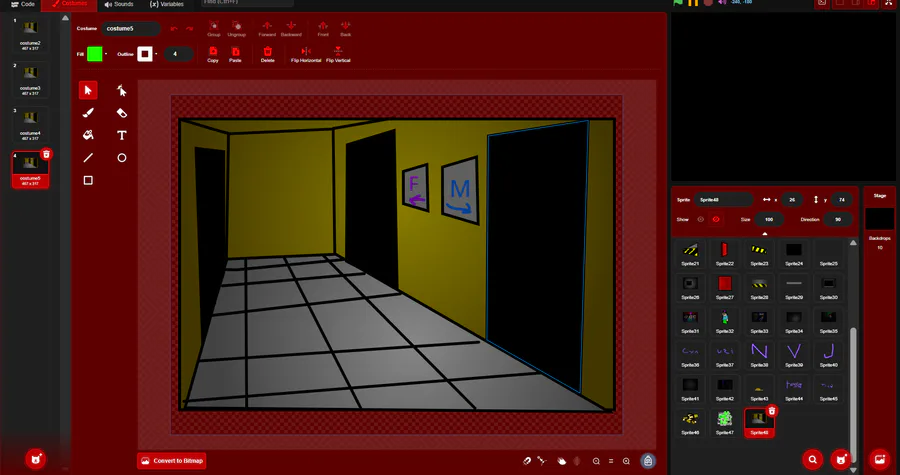Move selection Forward one layer
Viewport: 900px width, 475px height.
point(267,29)
